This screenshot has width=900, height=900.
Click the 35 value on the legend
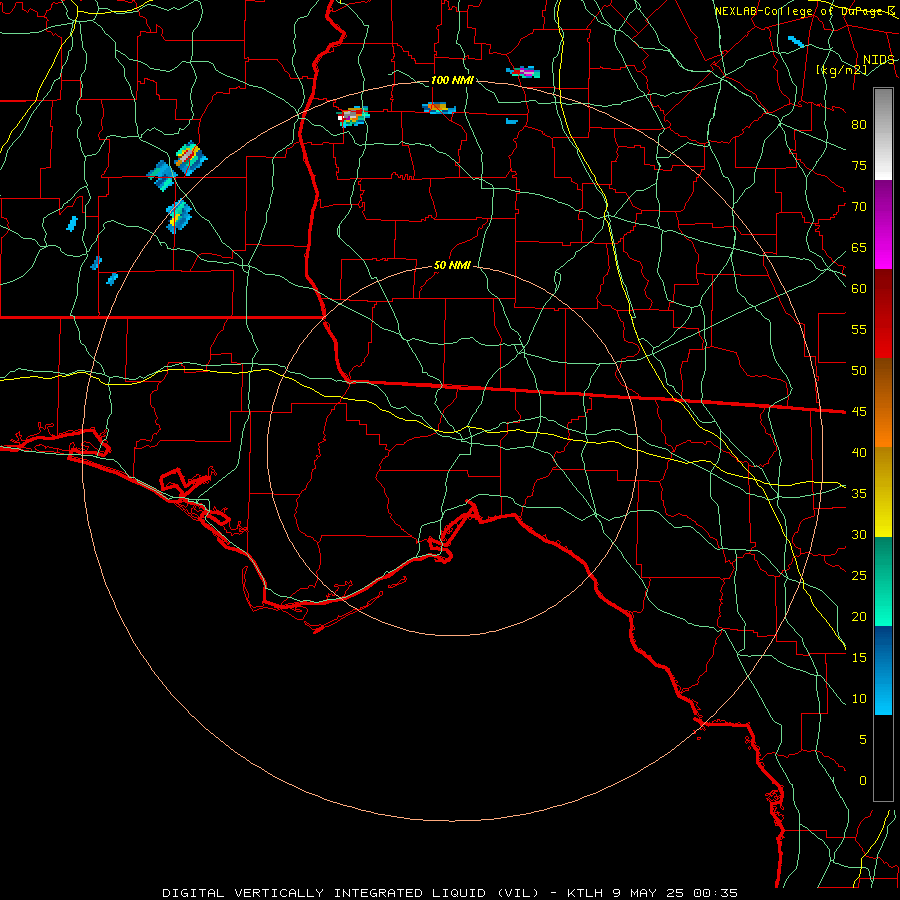point(859,494)
